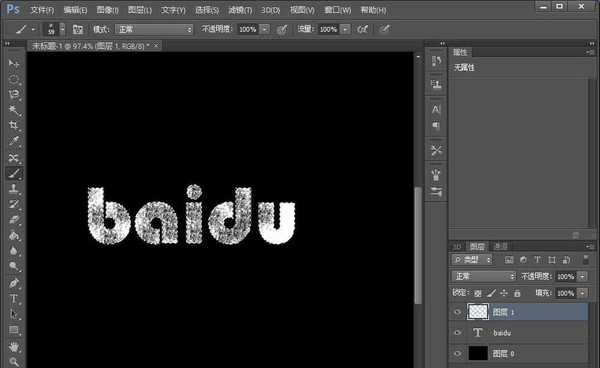Image resolution: width=600 pixels, height=368 pixels.
Task: Select the Crop tool
Action: point(14,125)
